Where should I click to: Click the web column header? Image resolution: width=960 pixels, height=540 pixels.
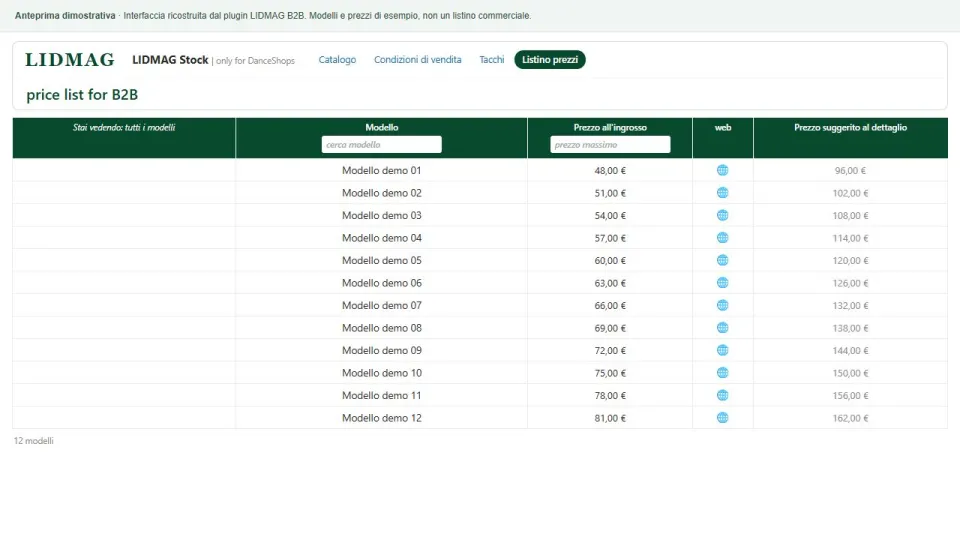click(723, 127)
